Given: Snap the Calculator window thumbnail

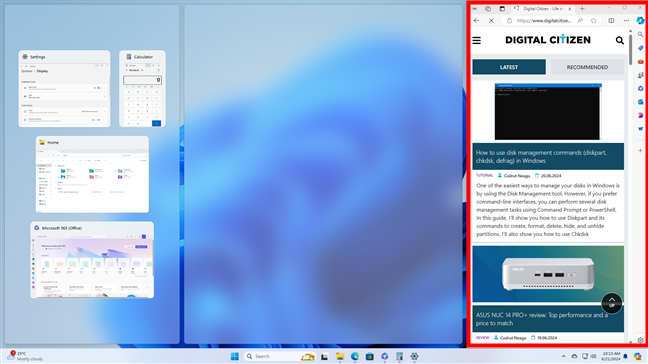Looking at the screenshot, I should [x=142, y=89].
